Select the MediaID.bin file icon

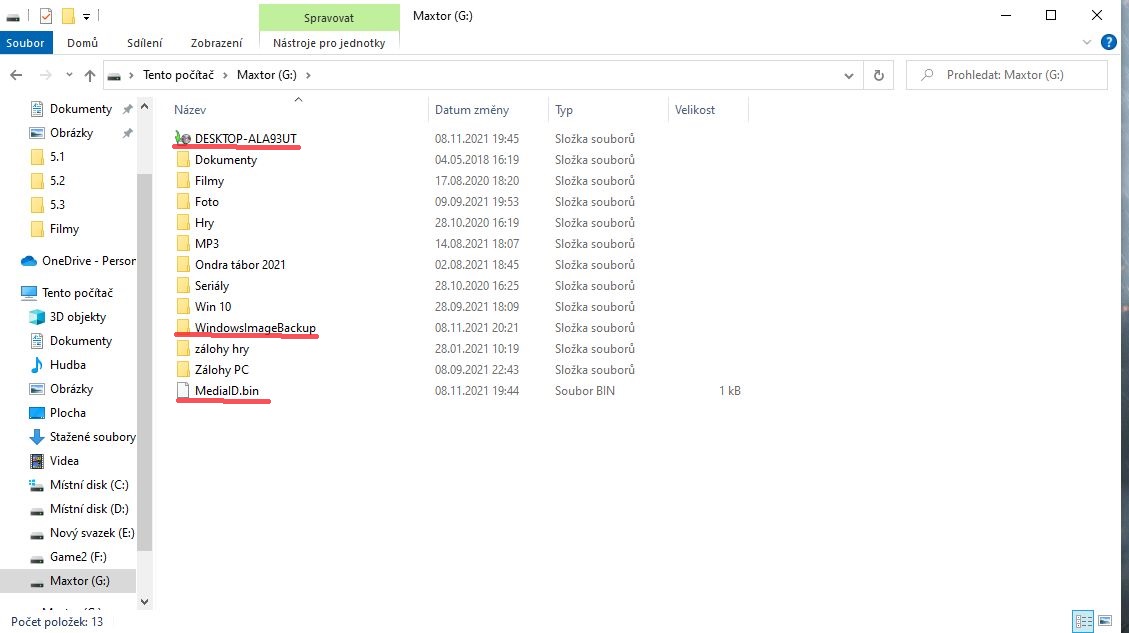(x=183, y=390)
